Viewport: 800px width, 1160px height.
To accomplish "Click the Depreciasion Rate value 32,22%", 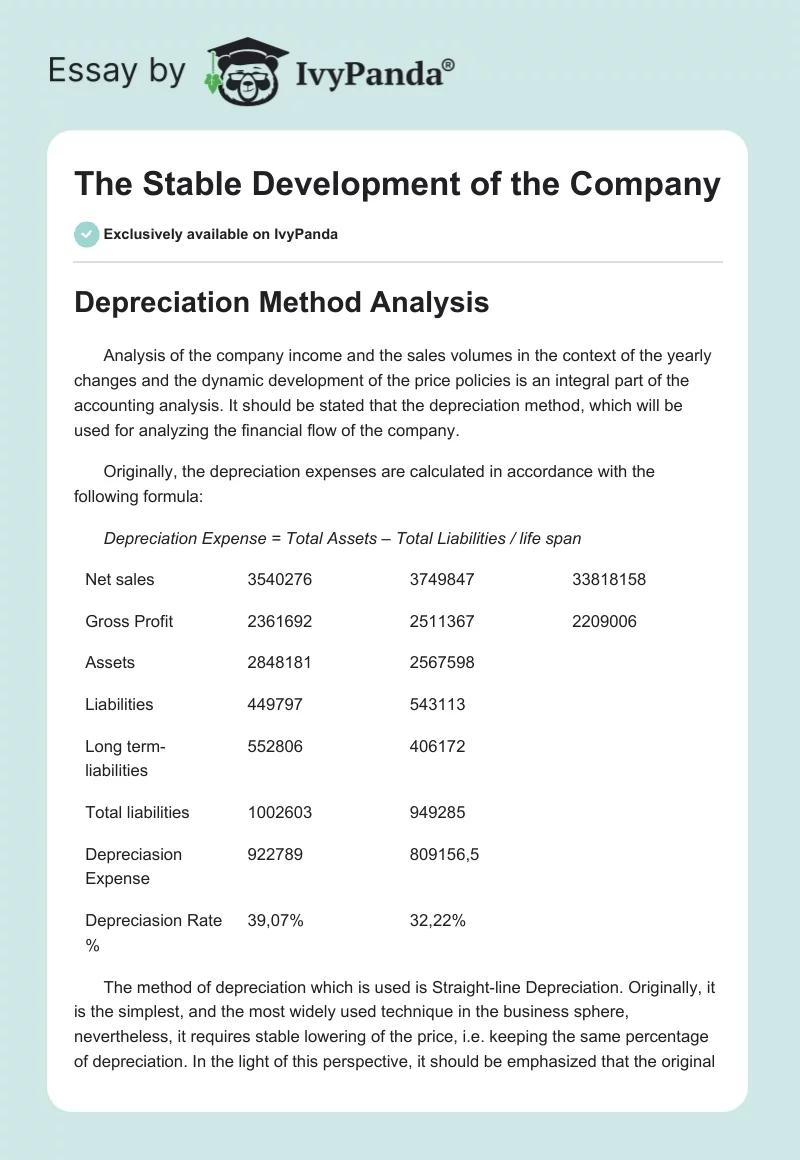I will click(x=437, y=920).
